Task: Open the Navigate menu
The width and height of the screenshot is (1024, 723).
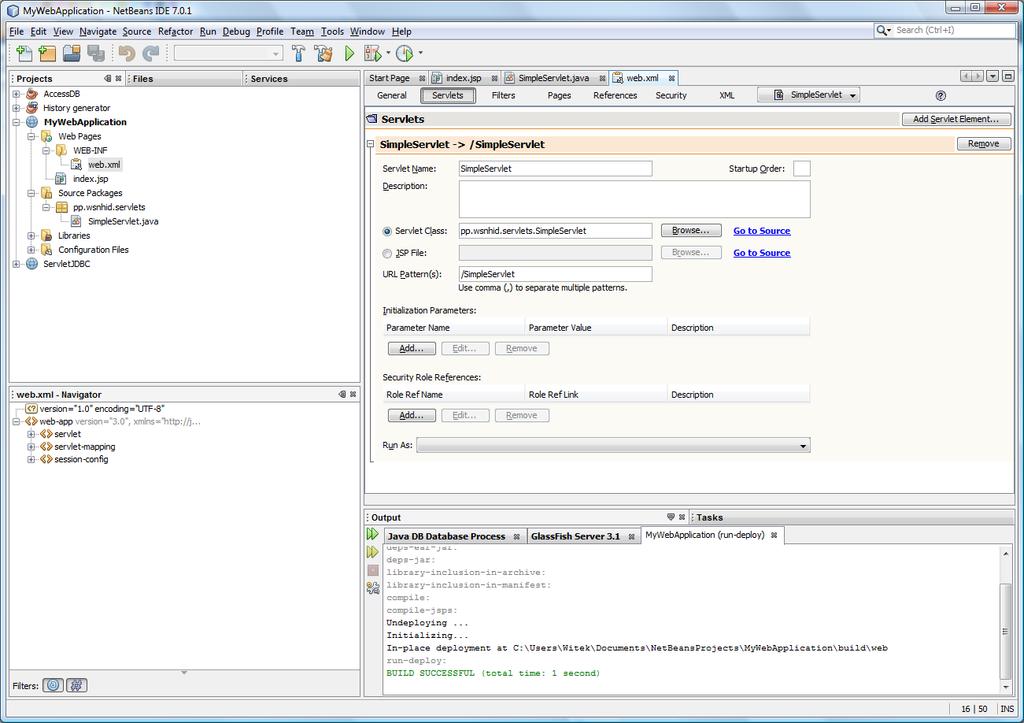Action: (98, 31)
